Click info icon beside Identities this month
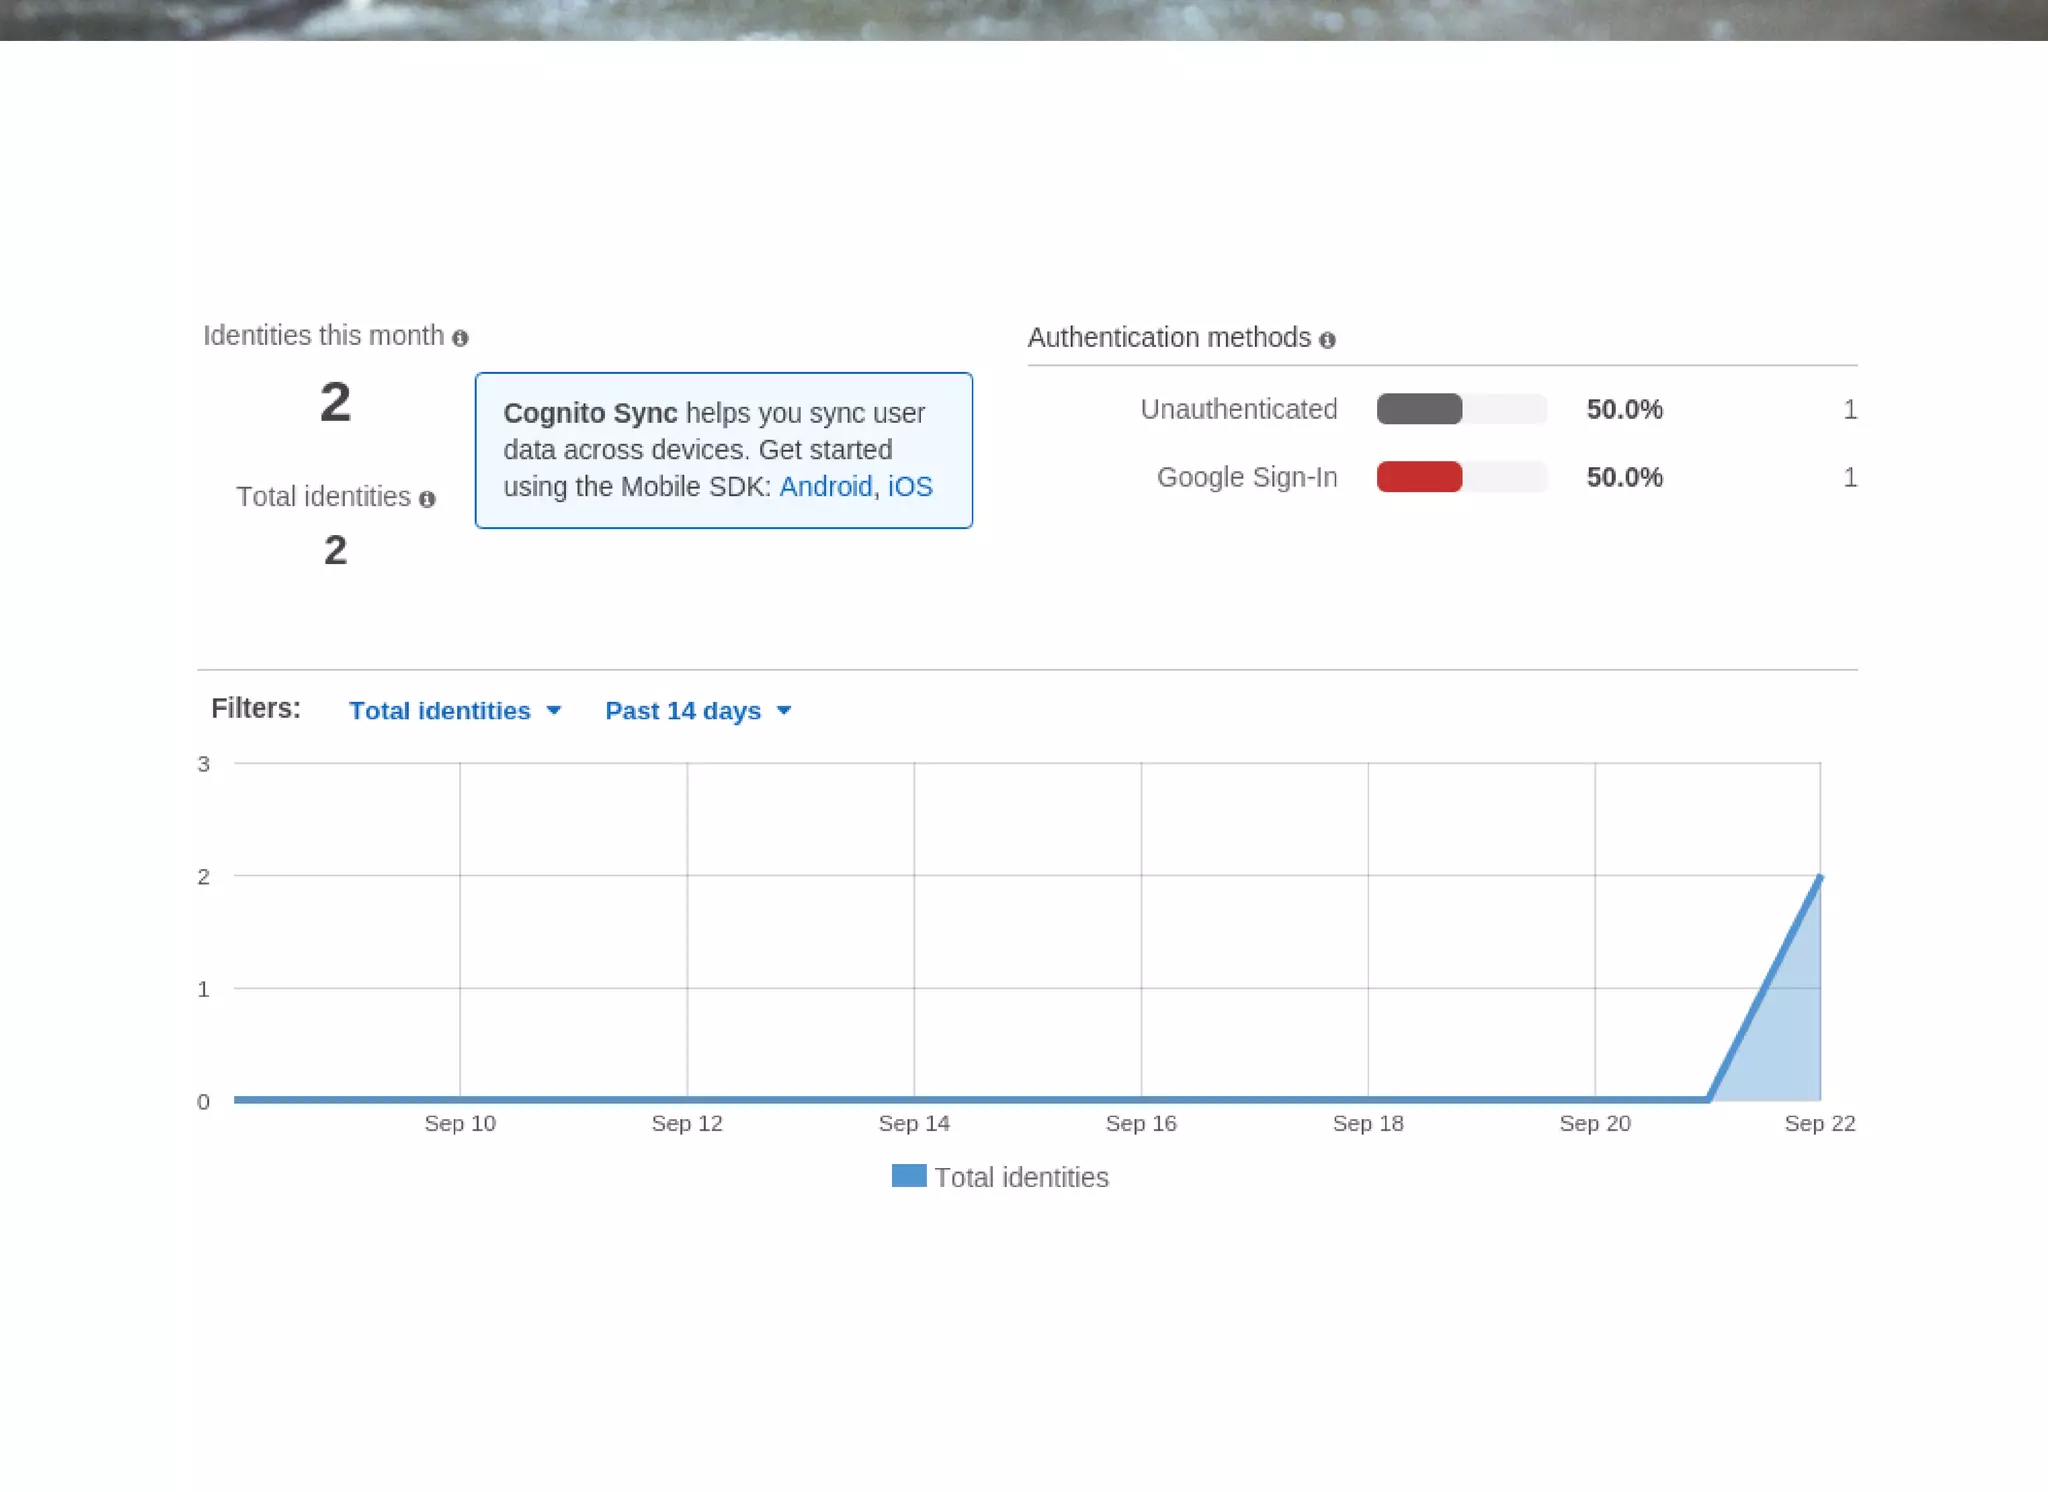This screenshot has height=1492, width=2048. pos(460,339)
